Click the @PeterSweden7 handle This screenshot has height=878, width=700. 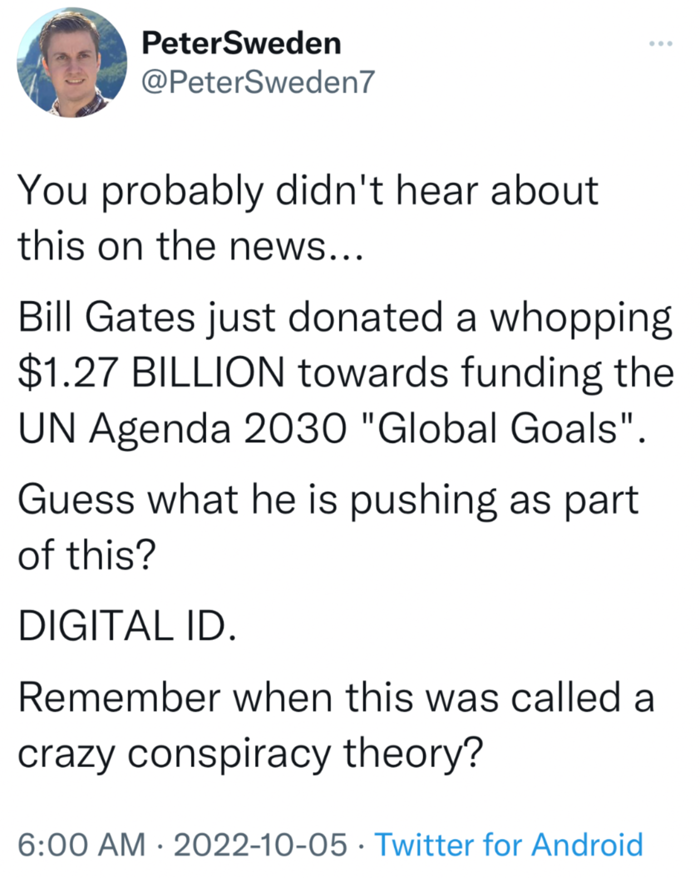pos(258,82)
